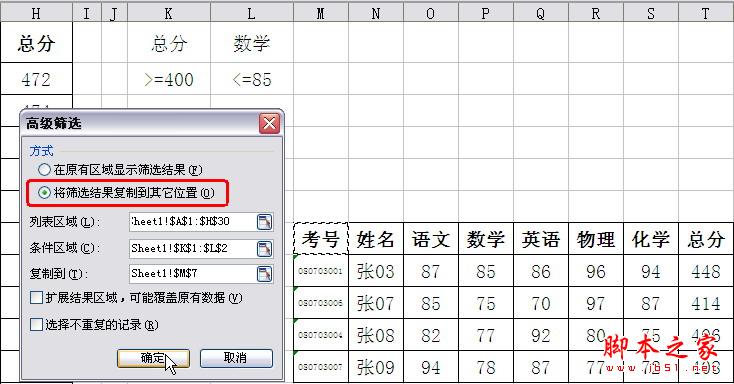
Task: Click 化学 header cell in results
Action: [651, 239]
